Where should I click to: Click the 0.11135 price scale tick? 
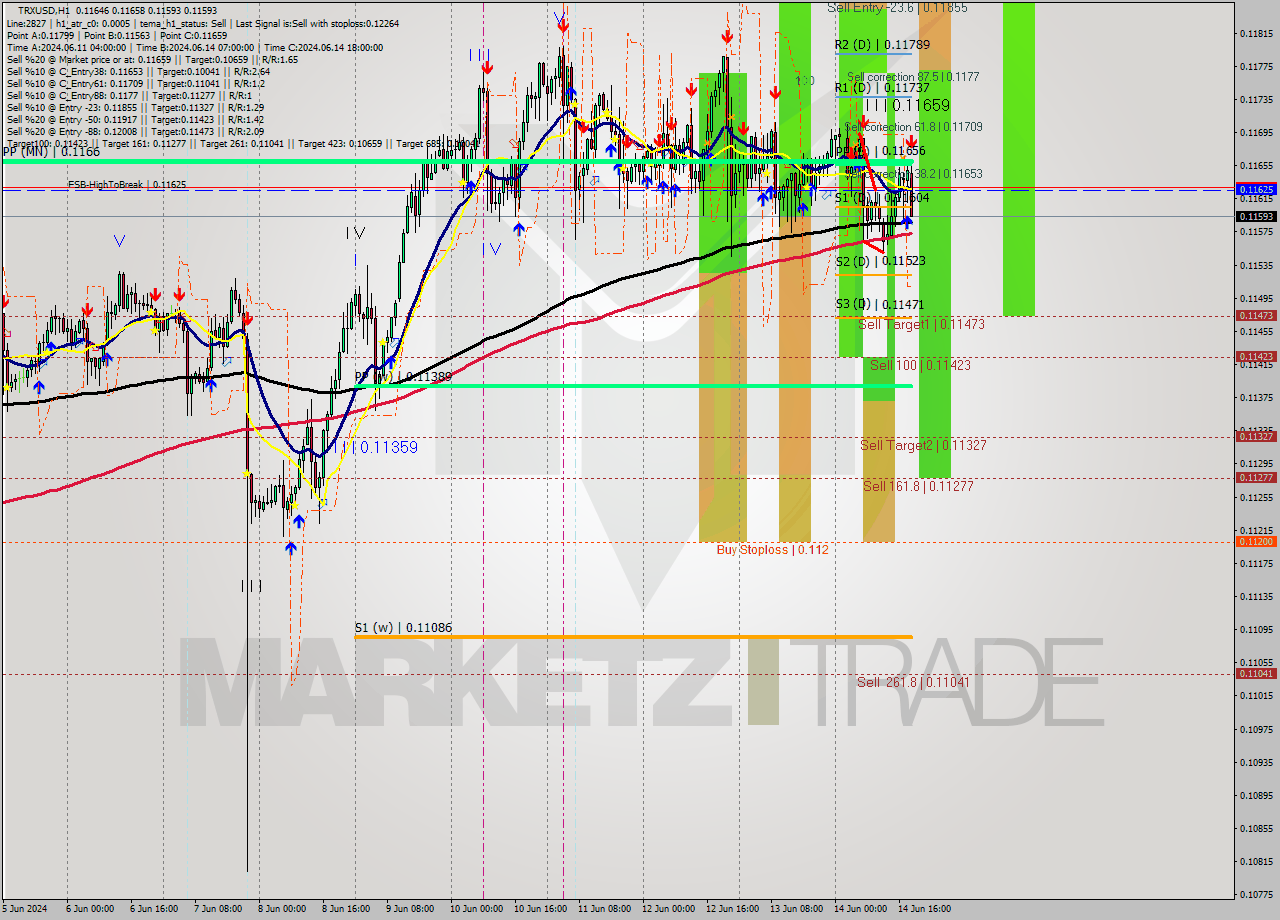click(x=1256, y=596)
